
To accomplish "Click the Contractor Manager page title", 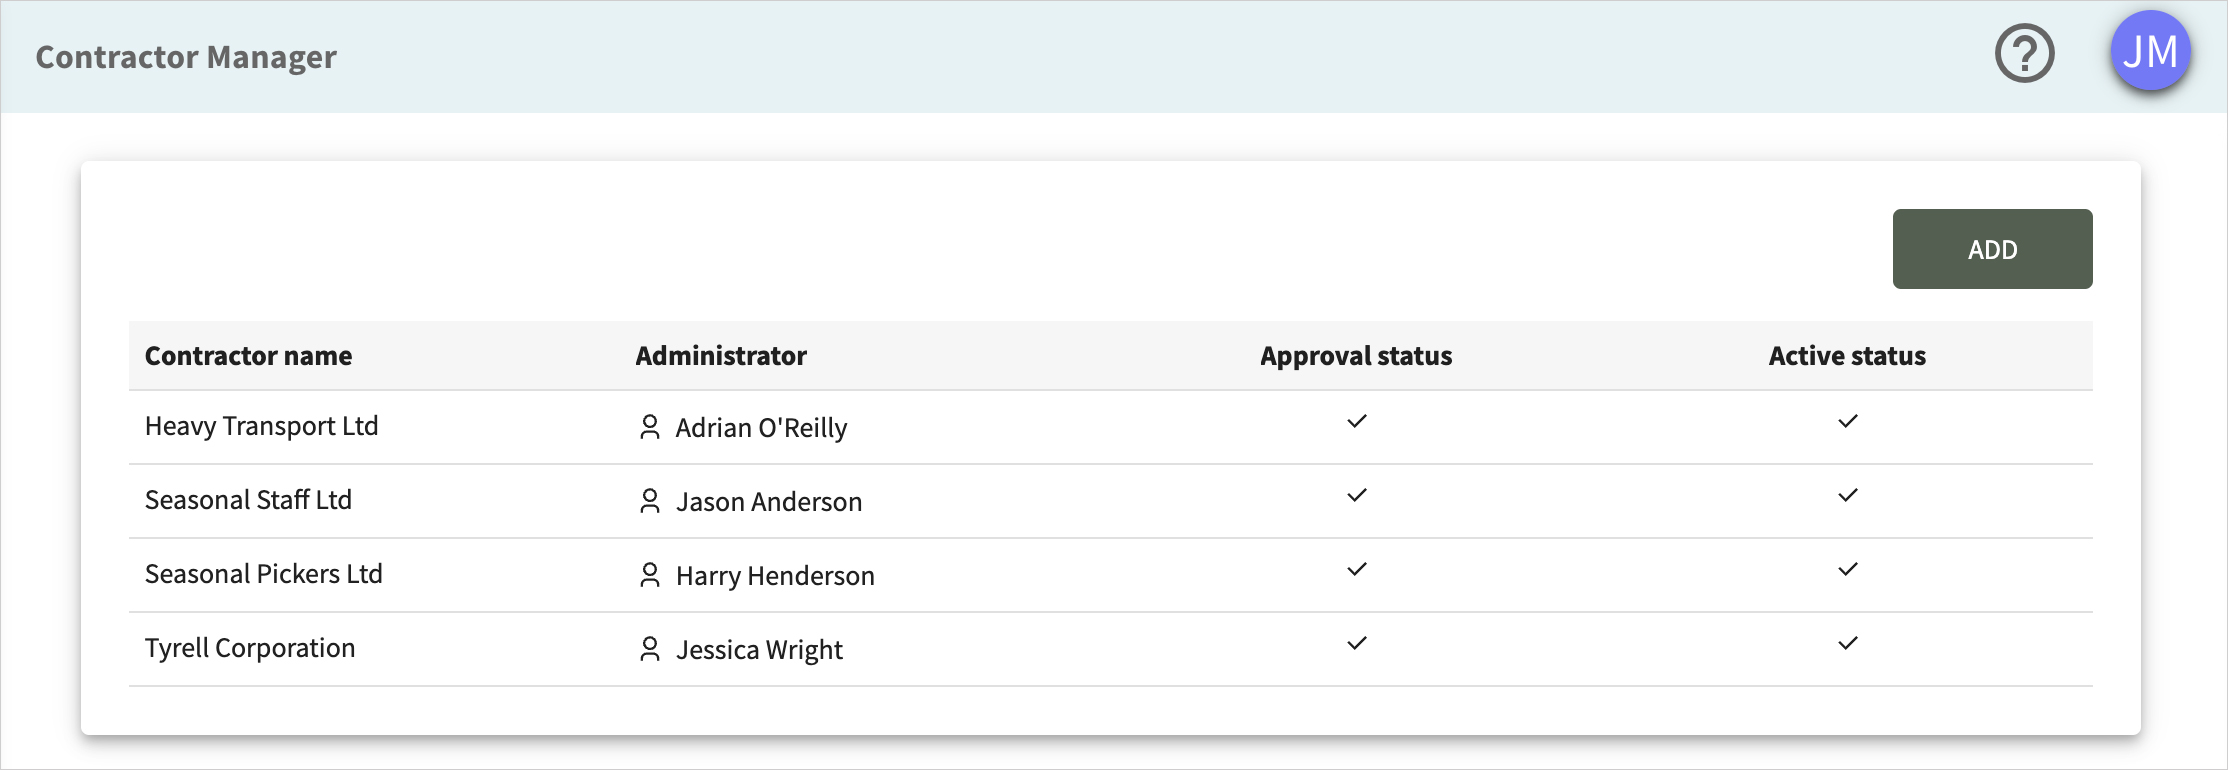I will coord(186,57).
